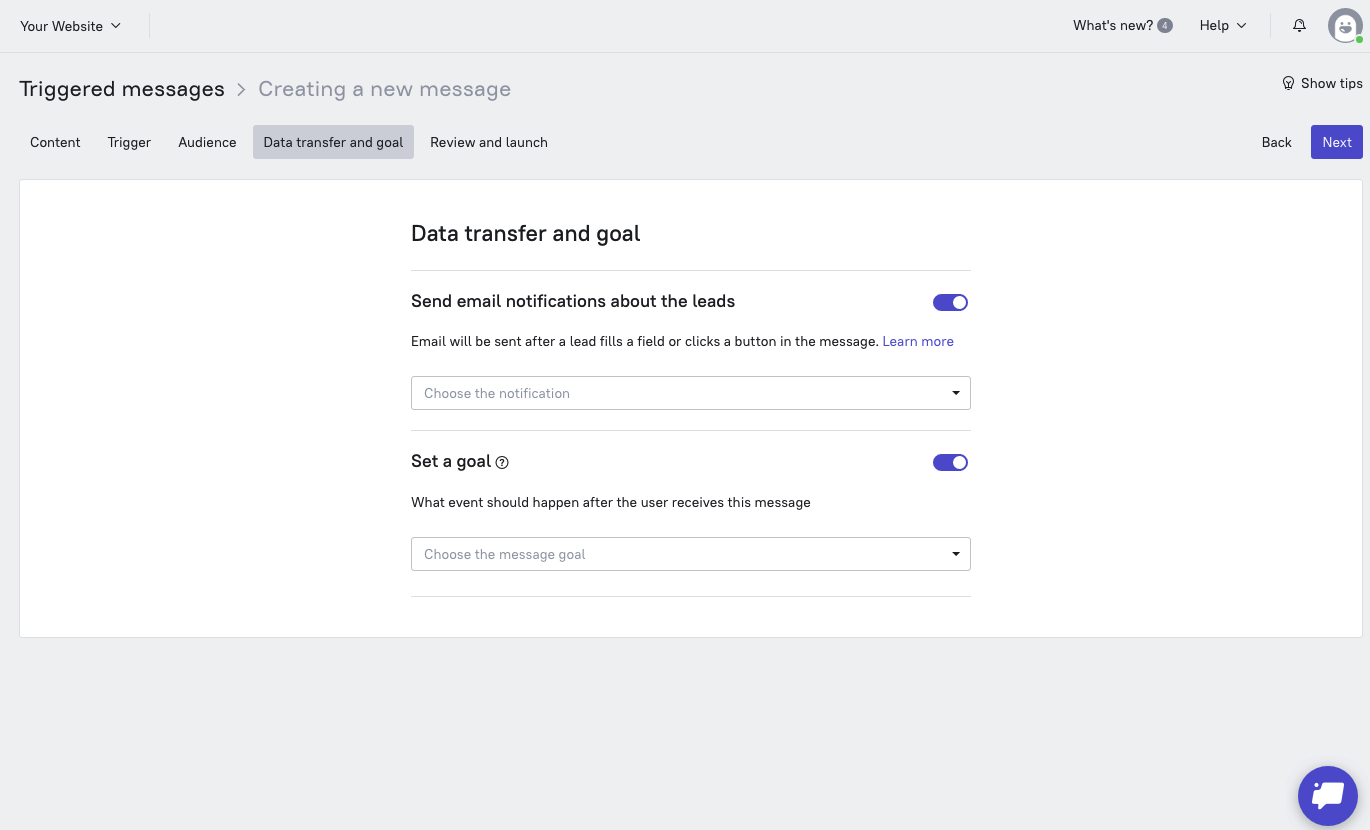Open the Help menu
Screen dimensions: 1370x830
1223,26
